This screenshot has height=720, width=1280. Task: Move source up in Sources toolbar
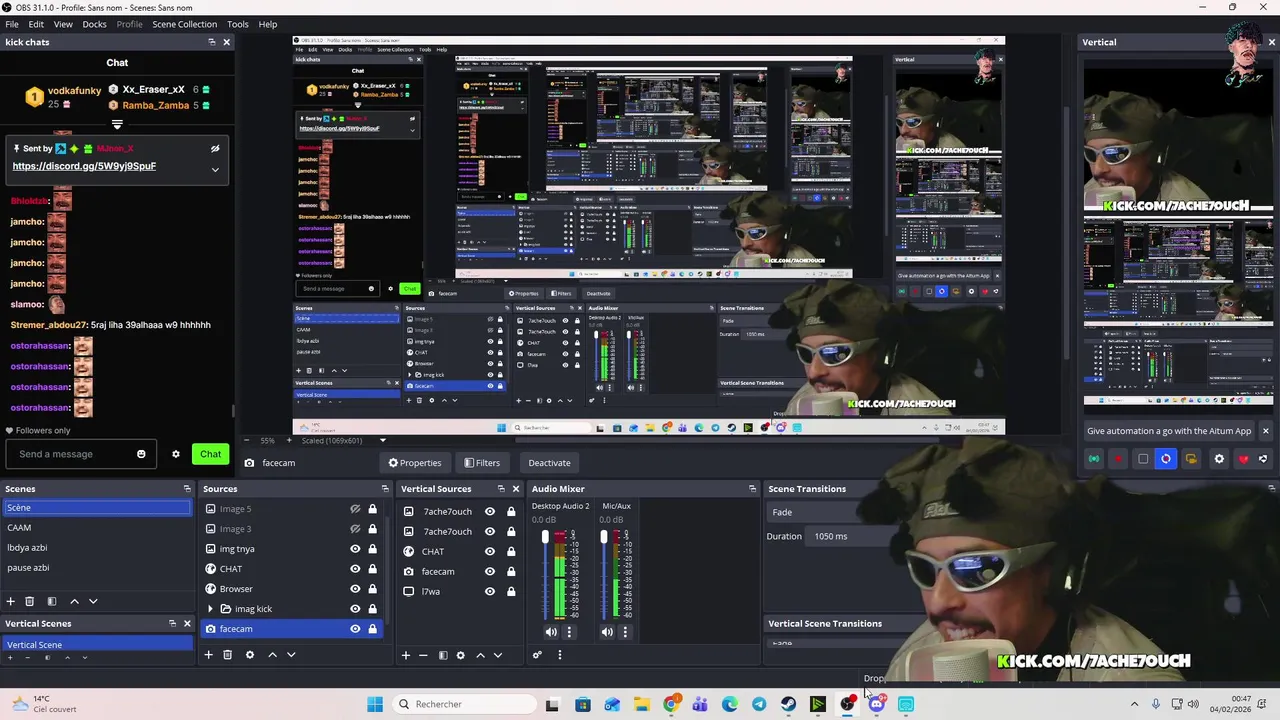click(272, 655)
